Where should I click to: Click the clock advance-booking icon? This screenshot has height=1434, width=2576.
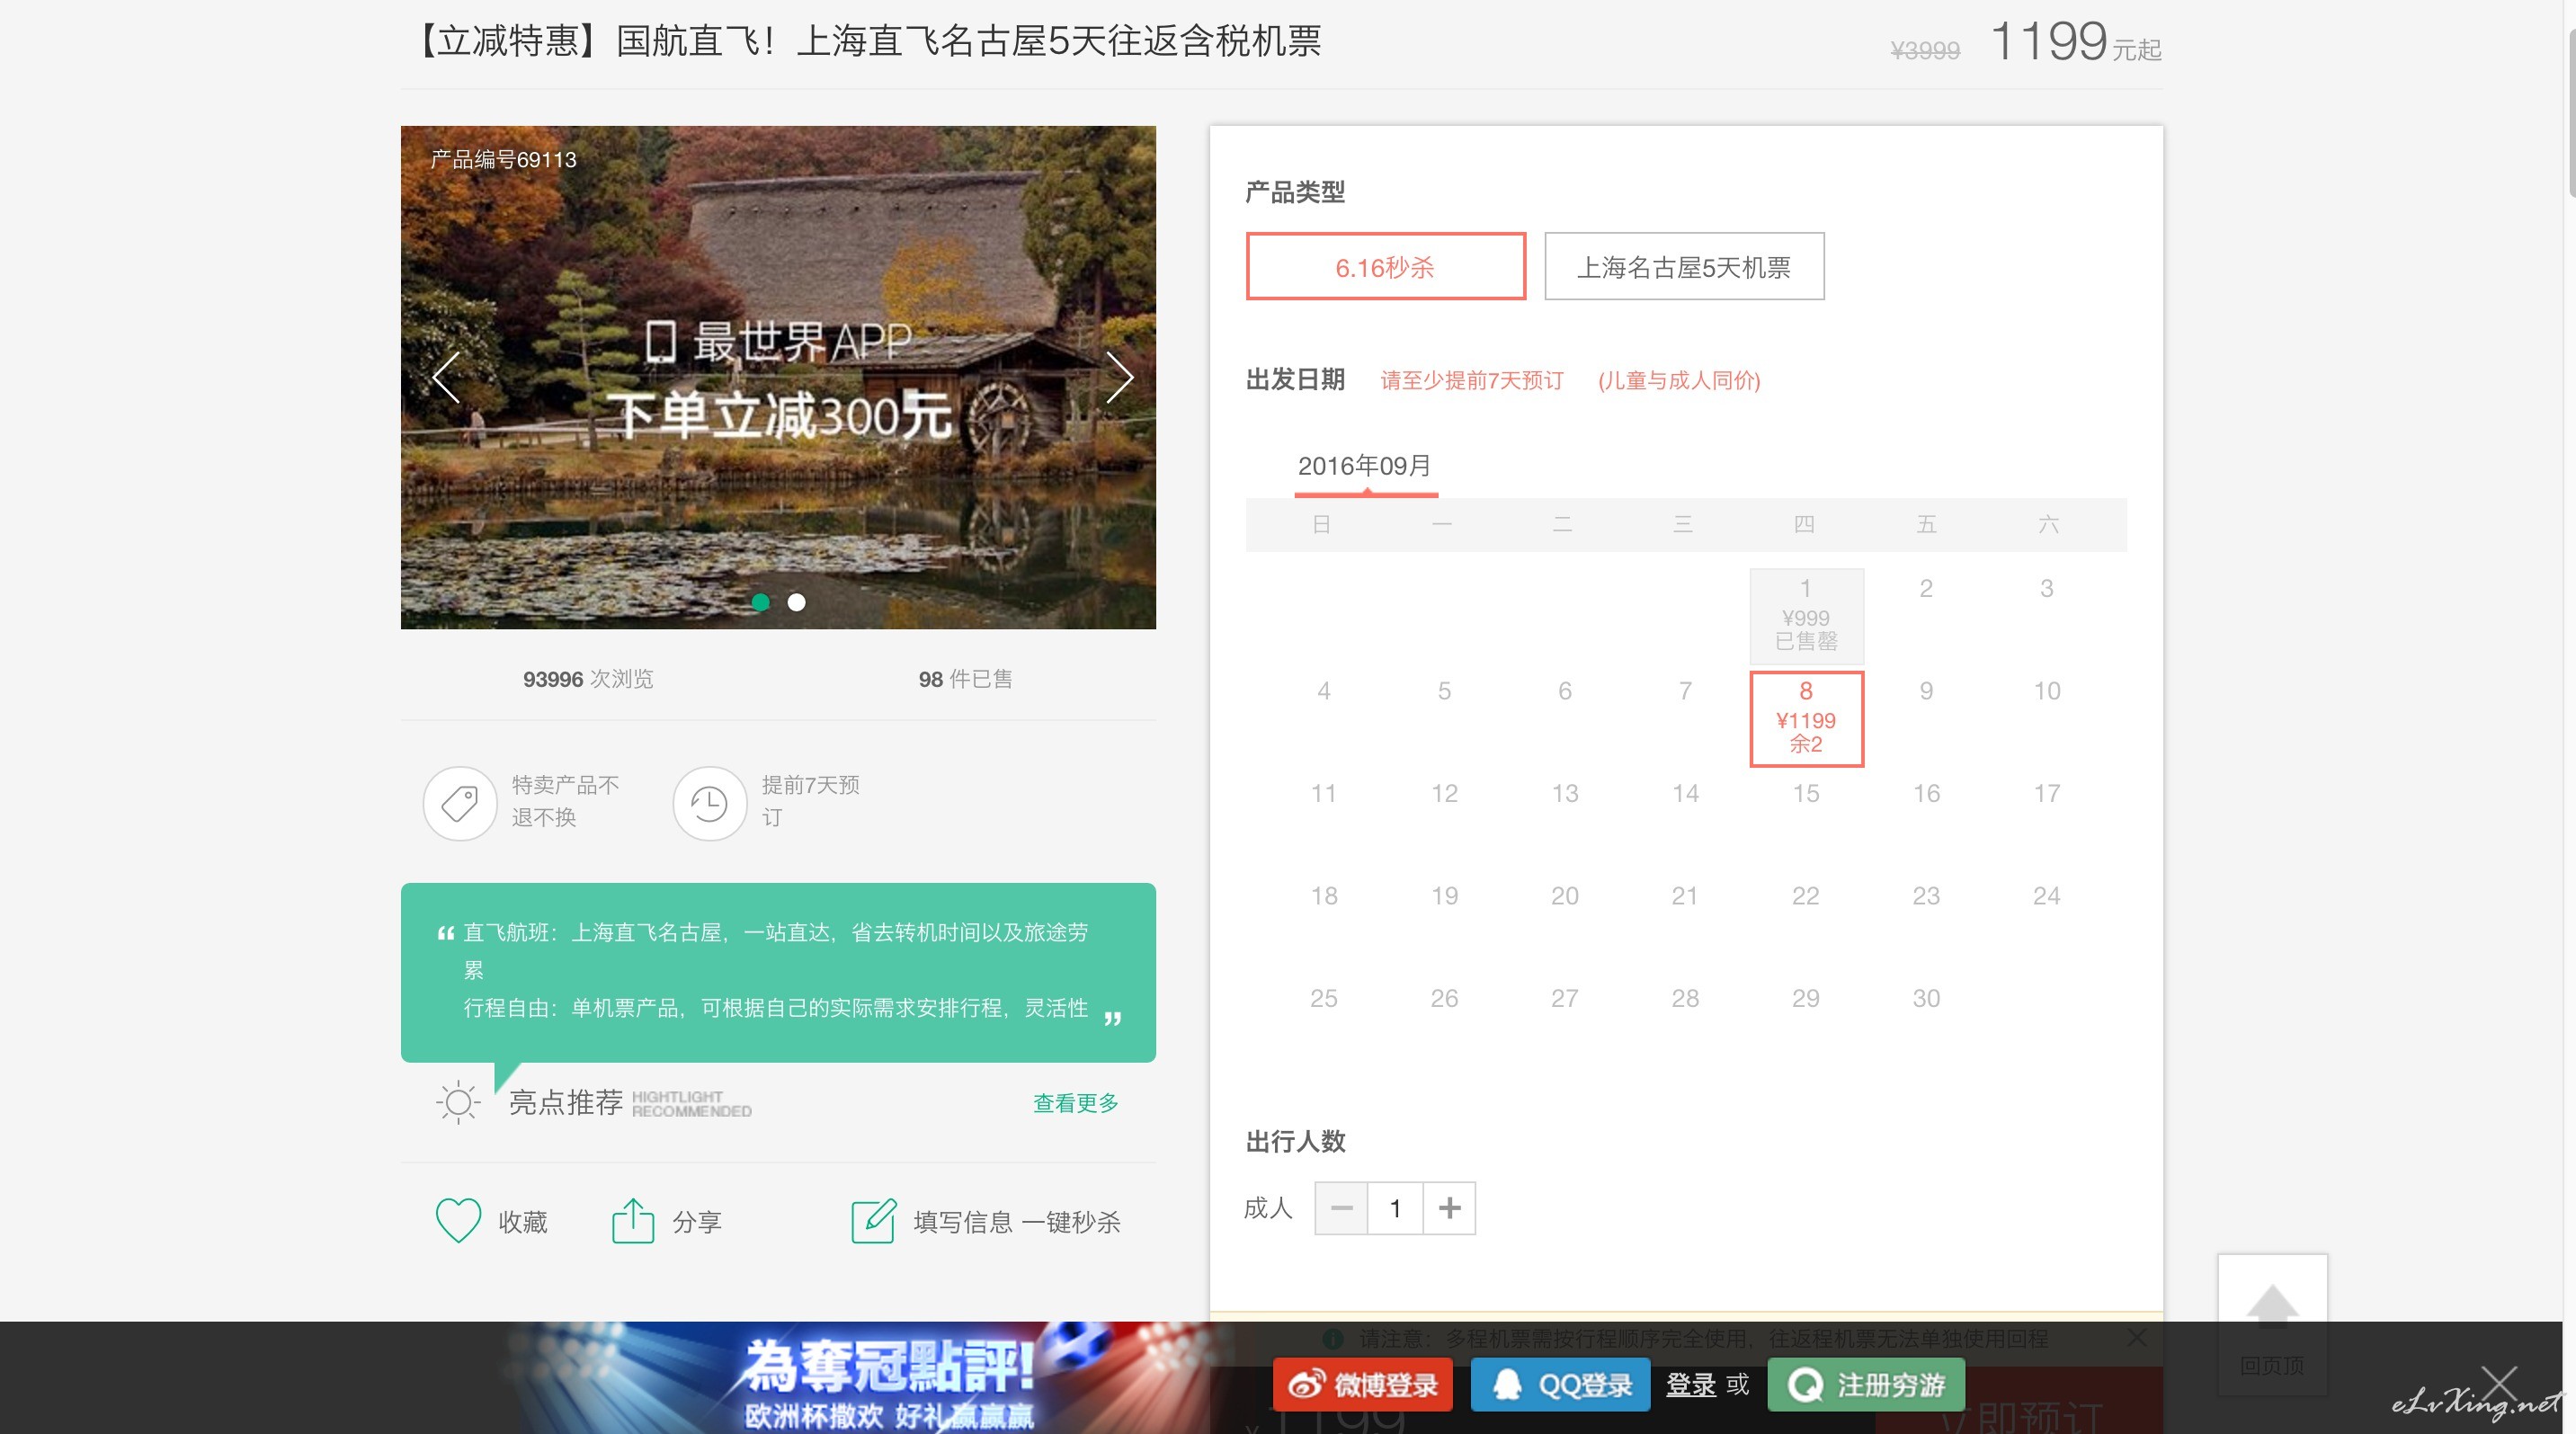point(710,803)
